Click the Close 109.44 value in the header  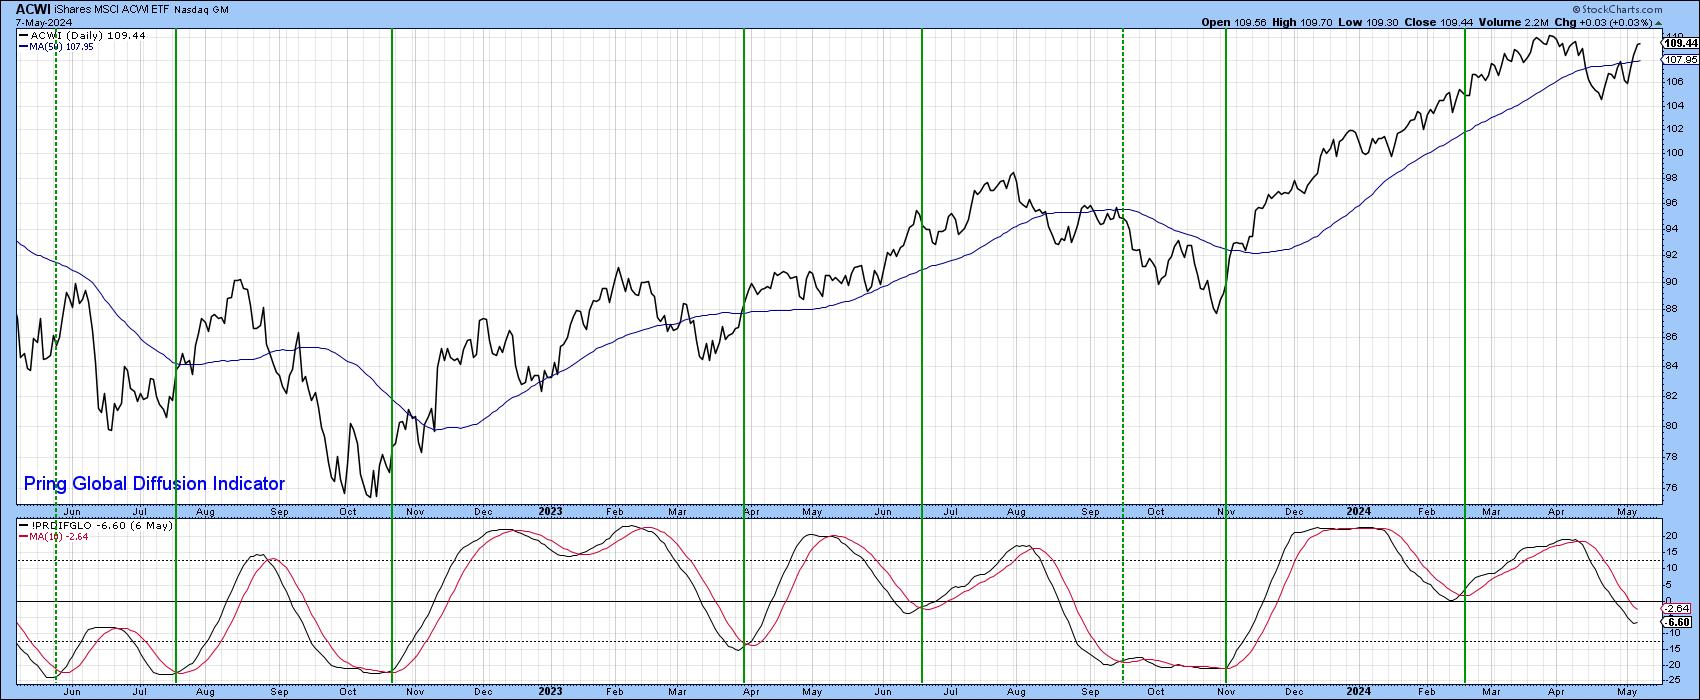click(1441, 20)
